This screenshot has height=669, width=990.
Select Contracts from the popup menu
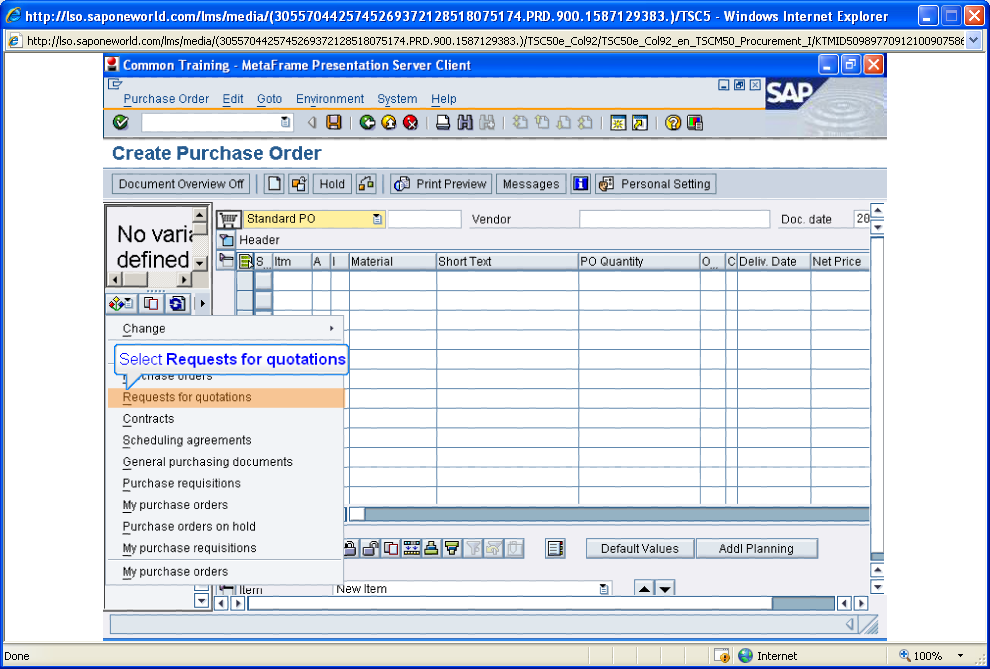(225, 418)
